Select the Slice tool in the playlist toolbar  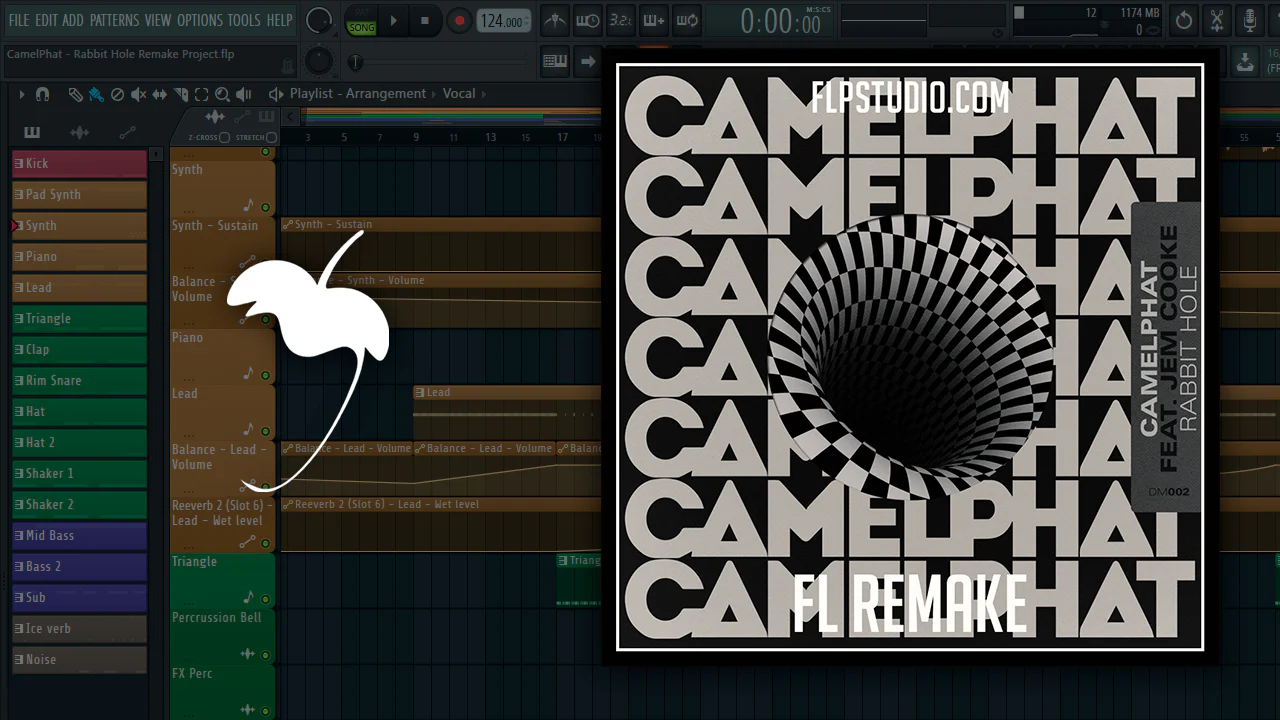pos(180,94)
